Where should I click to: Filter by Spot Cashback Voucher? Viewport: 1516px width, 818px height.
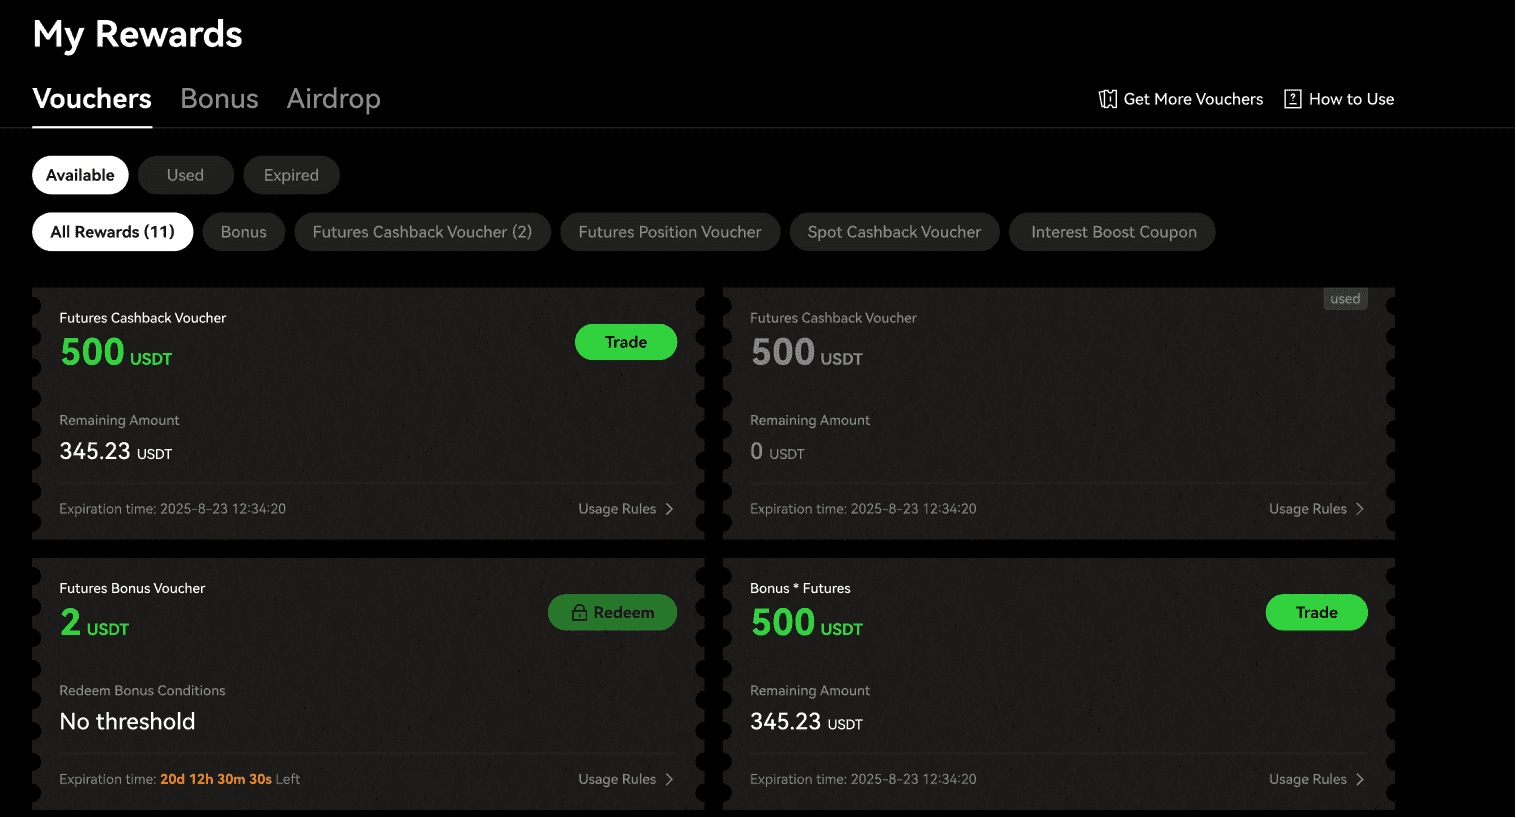coord(894,232)
